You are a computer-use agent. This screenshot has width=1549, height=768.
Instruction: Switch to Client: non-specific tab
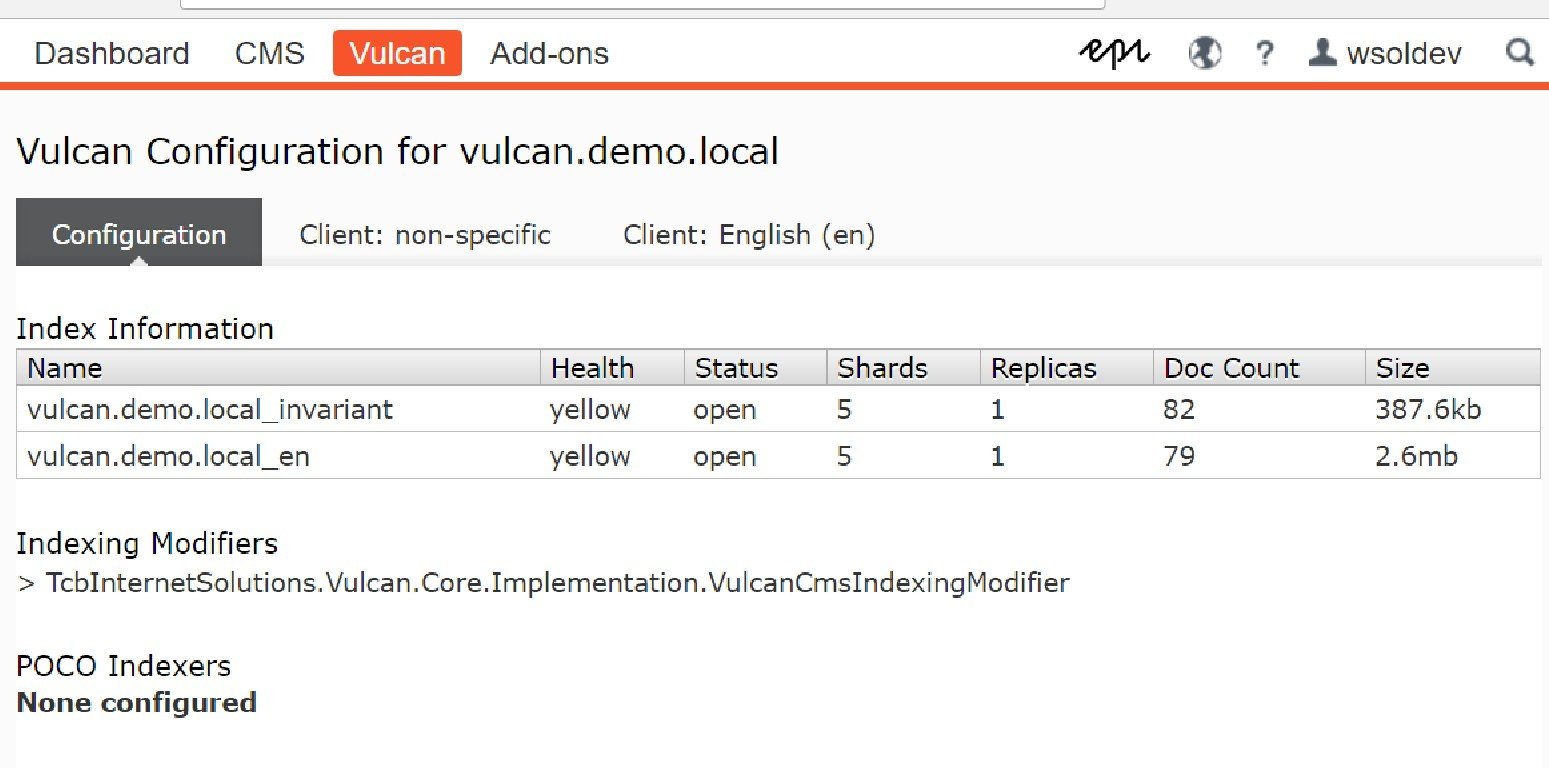coord(425,235)
